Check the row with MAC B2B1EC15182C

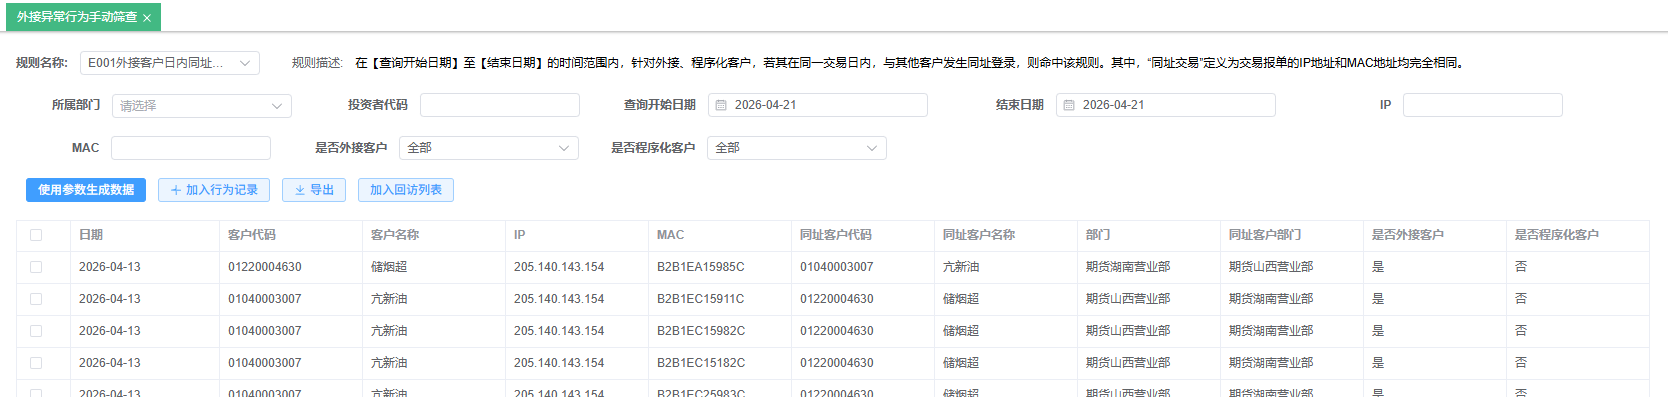point(36,363)
